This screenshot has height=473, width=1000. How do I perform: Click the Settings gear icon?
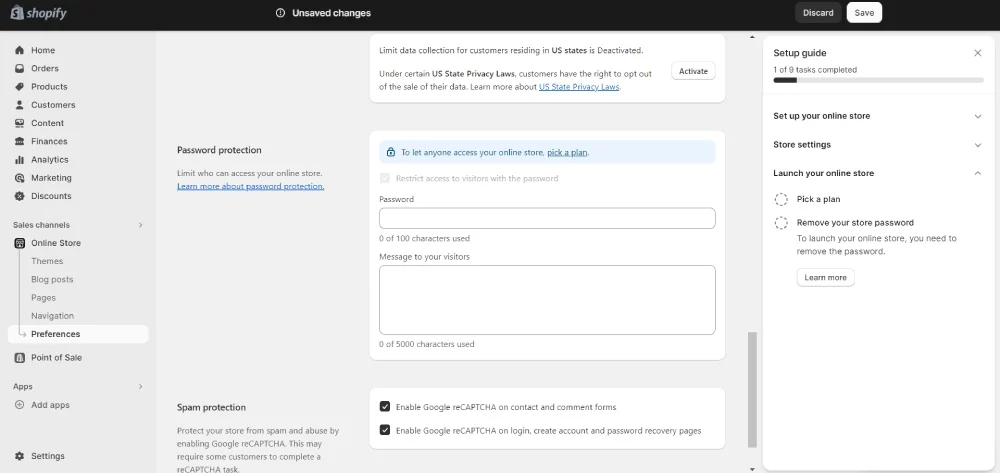pyautogui.click(x=20, y=456)
